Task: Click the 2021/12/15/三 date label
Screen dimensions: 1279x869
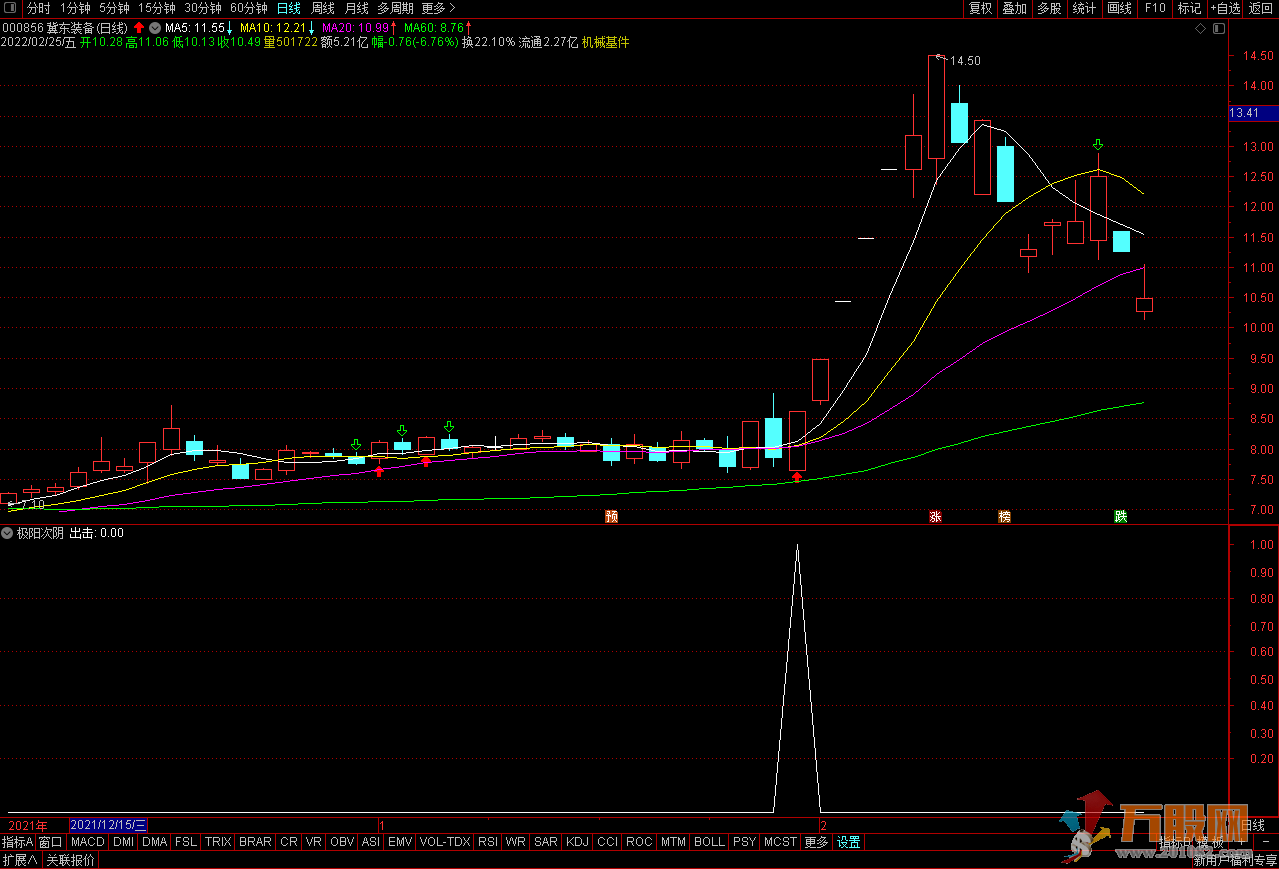Action: (109, 826)
